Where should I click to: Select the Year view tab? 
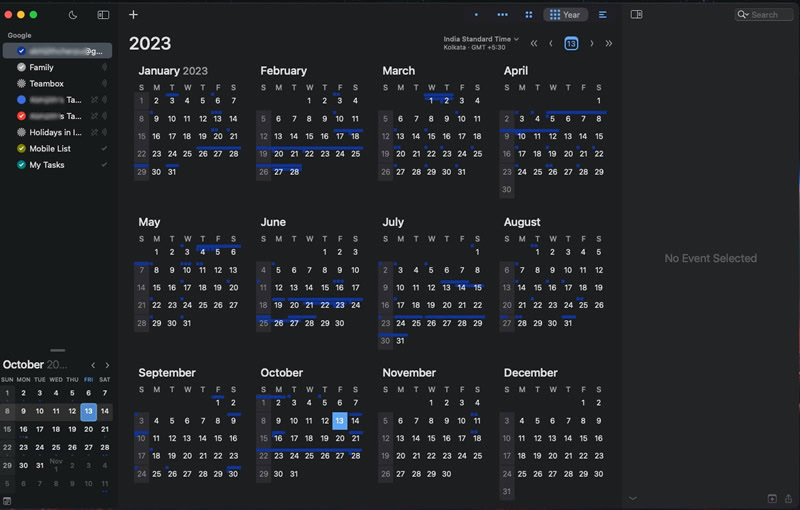(x=565, y=15)
